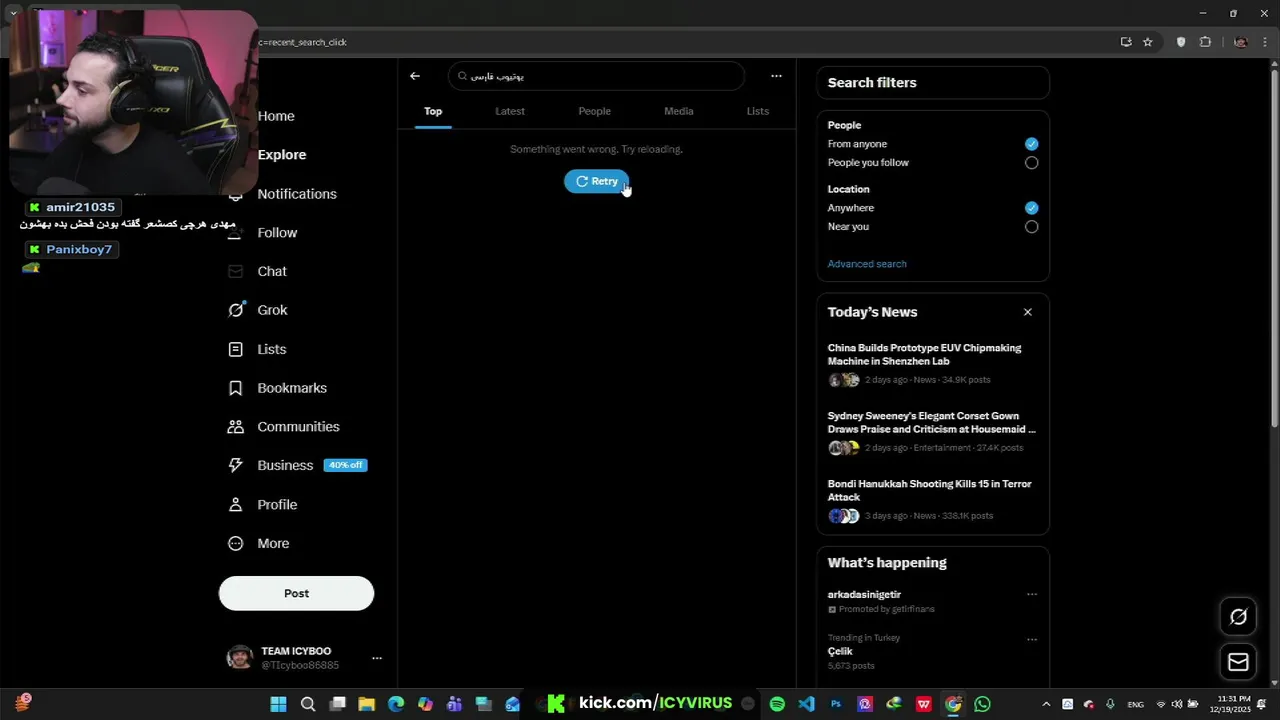Switch to the Latest search tab
The width and height of the screenshot is (1280, 720).
(510, 111)
